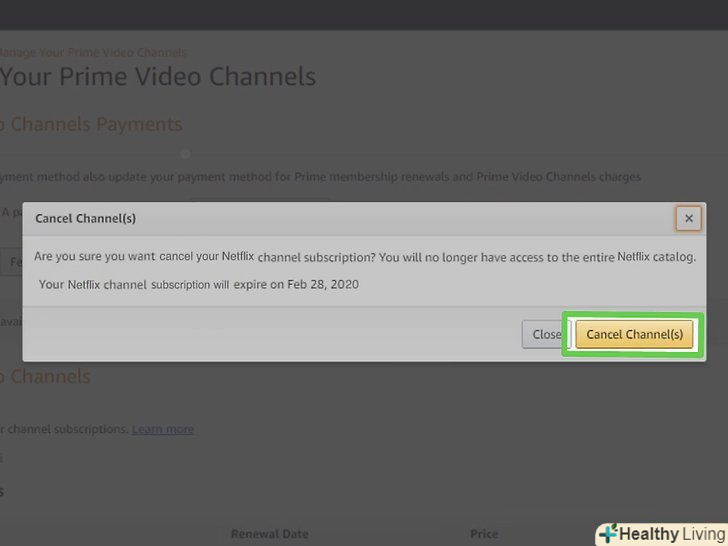Screen dimensions: 728x546
Task: Select the Price column header
Action: [484, 534]
